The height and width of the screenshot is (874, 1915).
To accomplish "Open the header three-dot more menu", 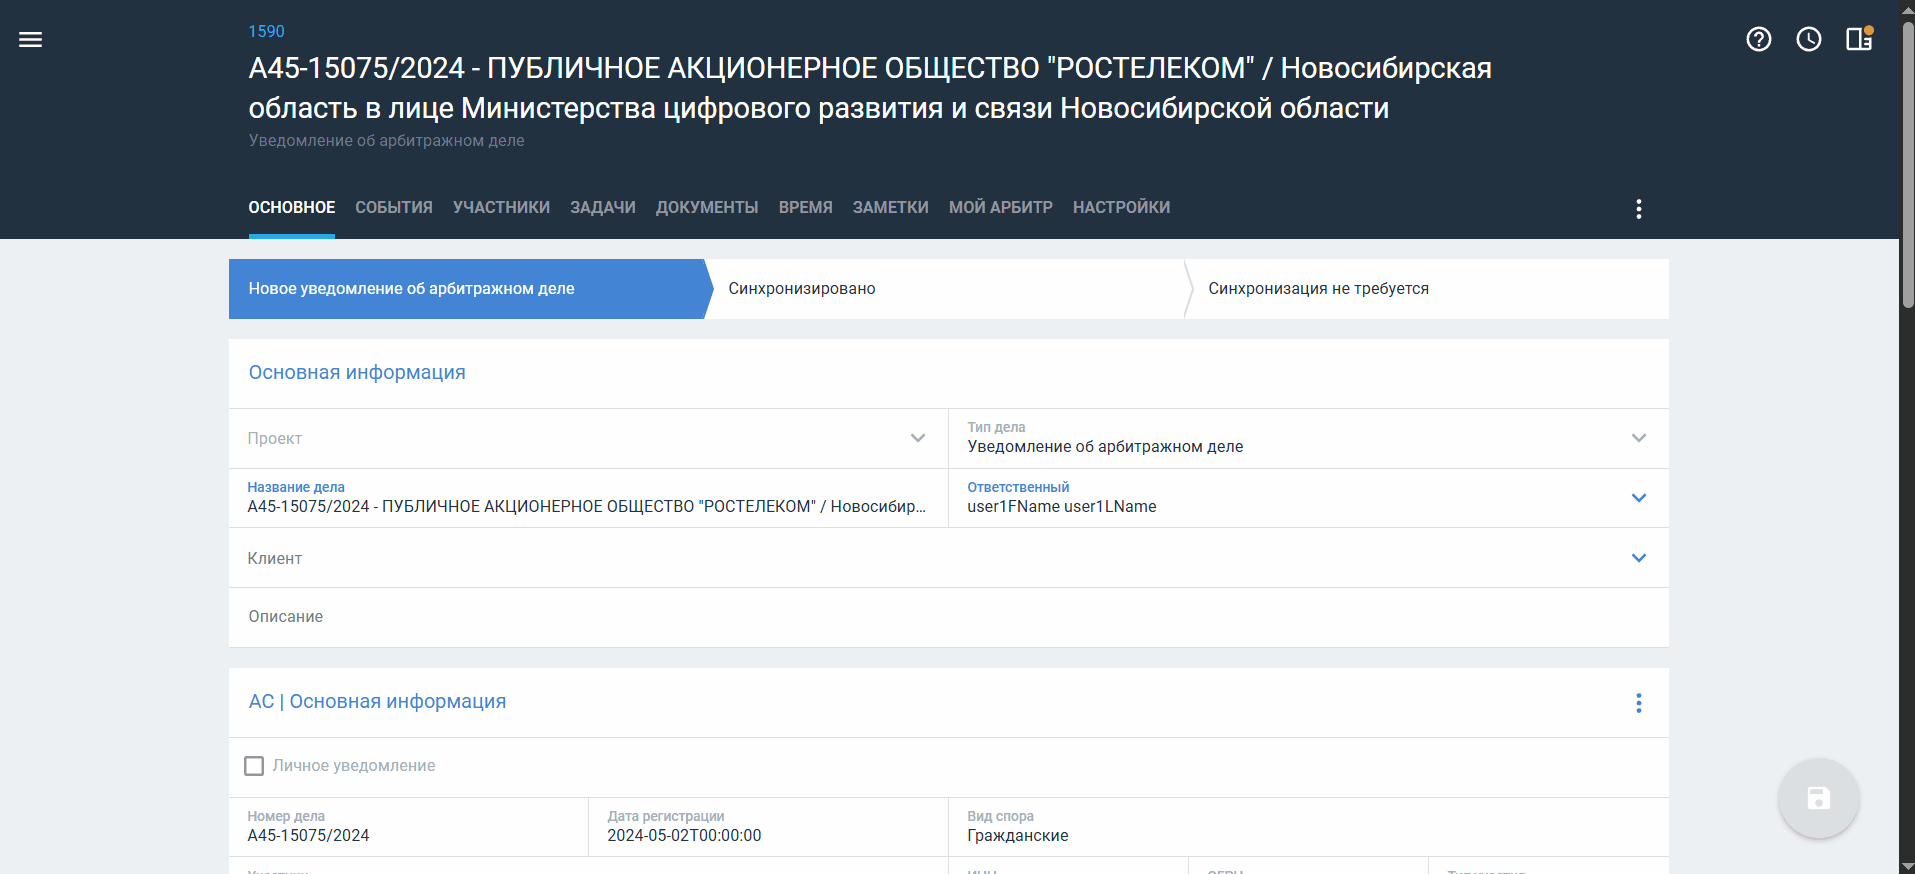I will click(1638, 209).
